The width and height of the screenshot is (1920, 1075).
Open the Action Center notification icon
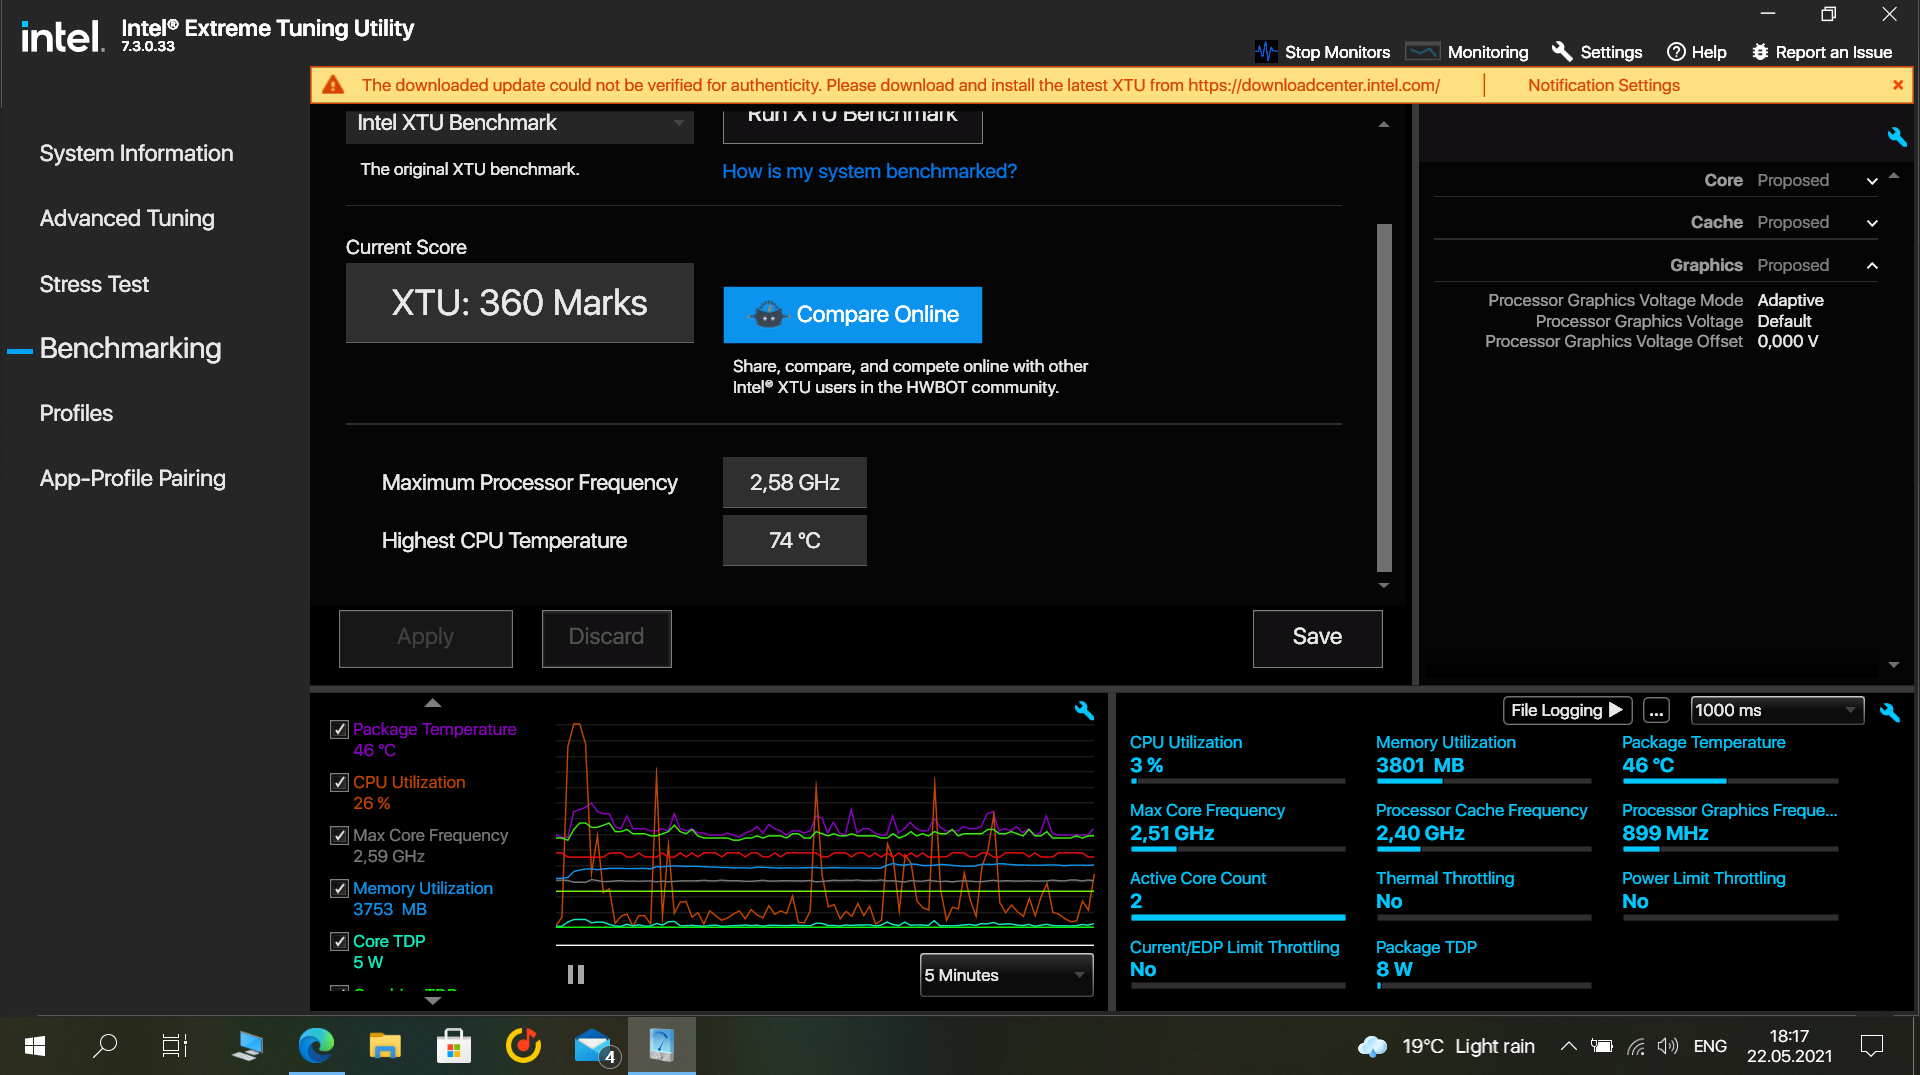pos(1872,1046)
